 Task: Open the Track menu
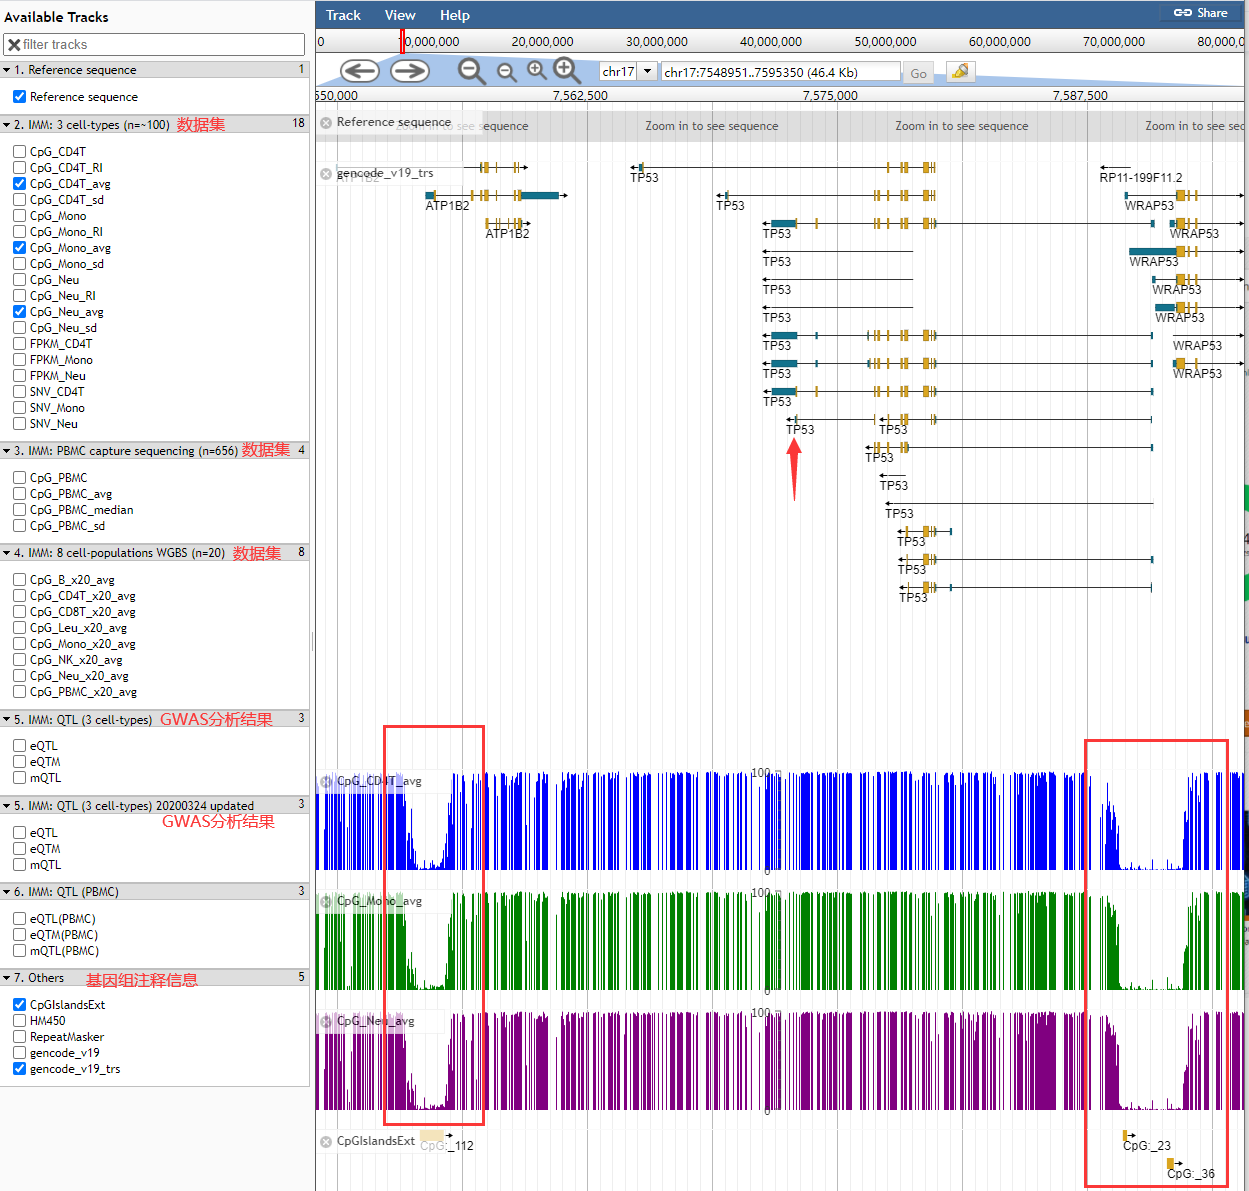pyautogui.click(x=343, y=15)
